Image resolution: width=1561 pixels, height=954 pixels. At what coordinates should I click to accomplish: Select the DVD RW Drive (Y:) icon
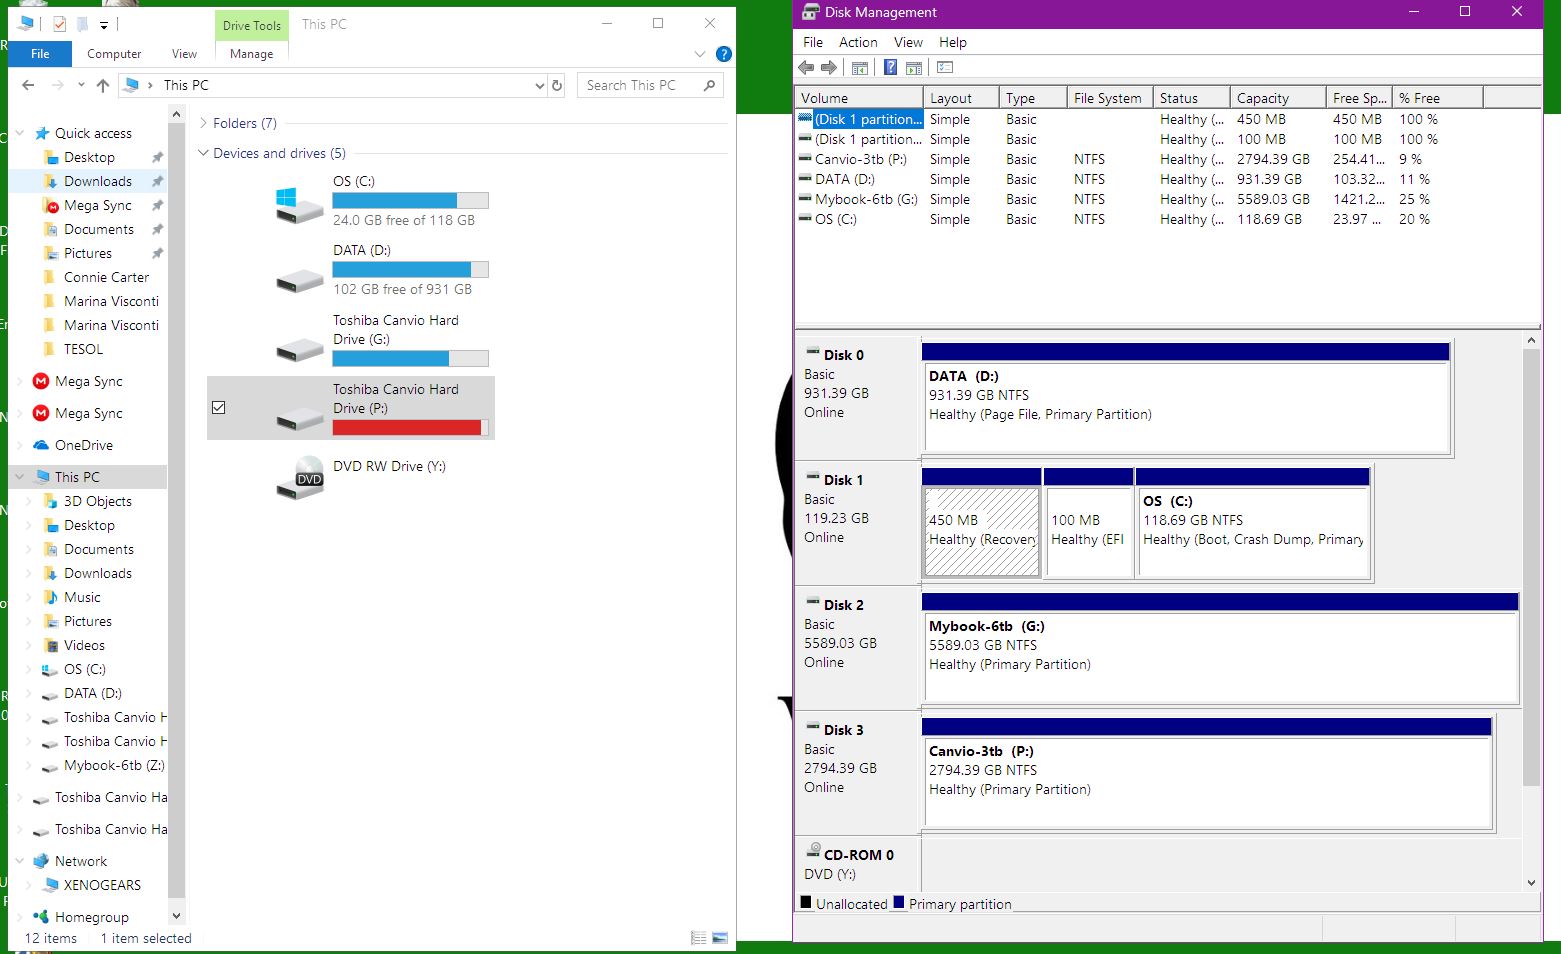[x=299, y=477]
